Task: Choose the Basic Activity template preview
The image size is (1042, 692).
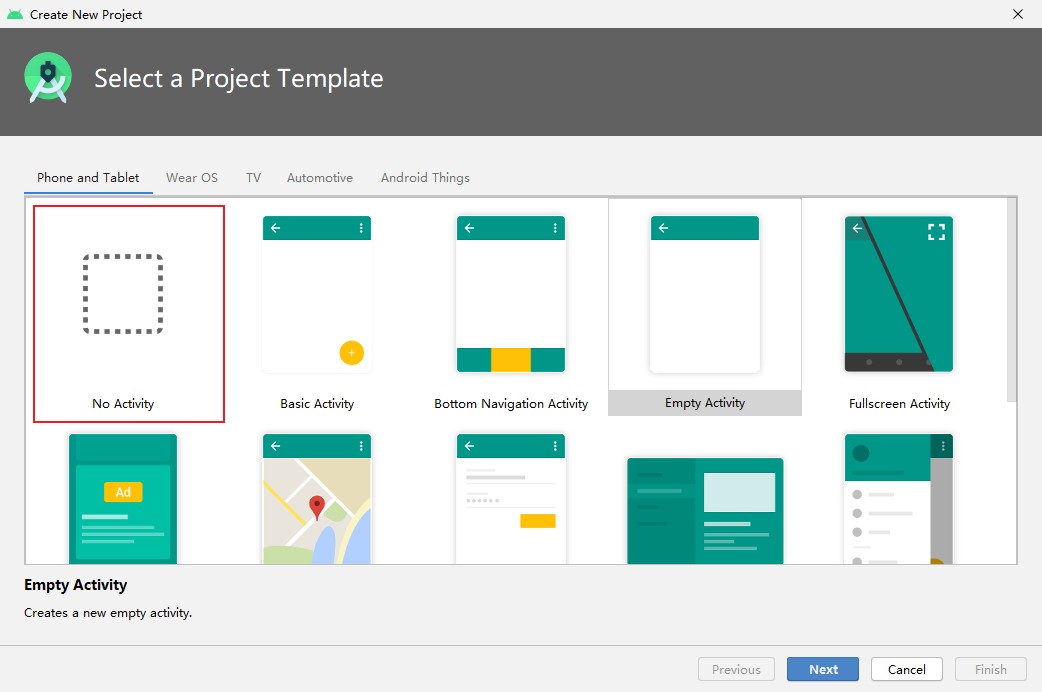Action: point(317,294)
